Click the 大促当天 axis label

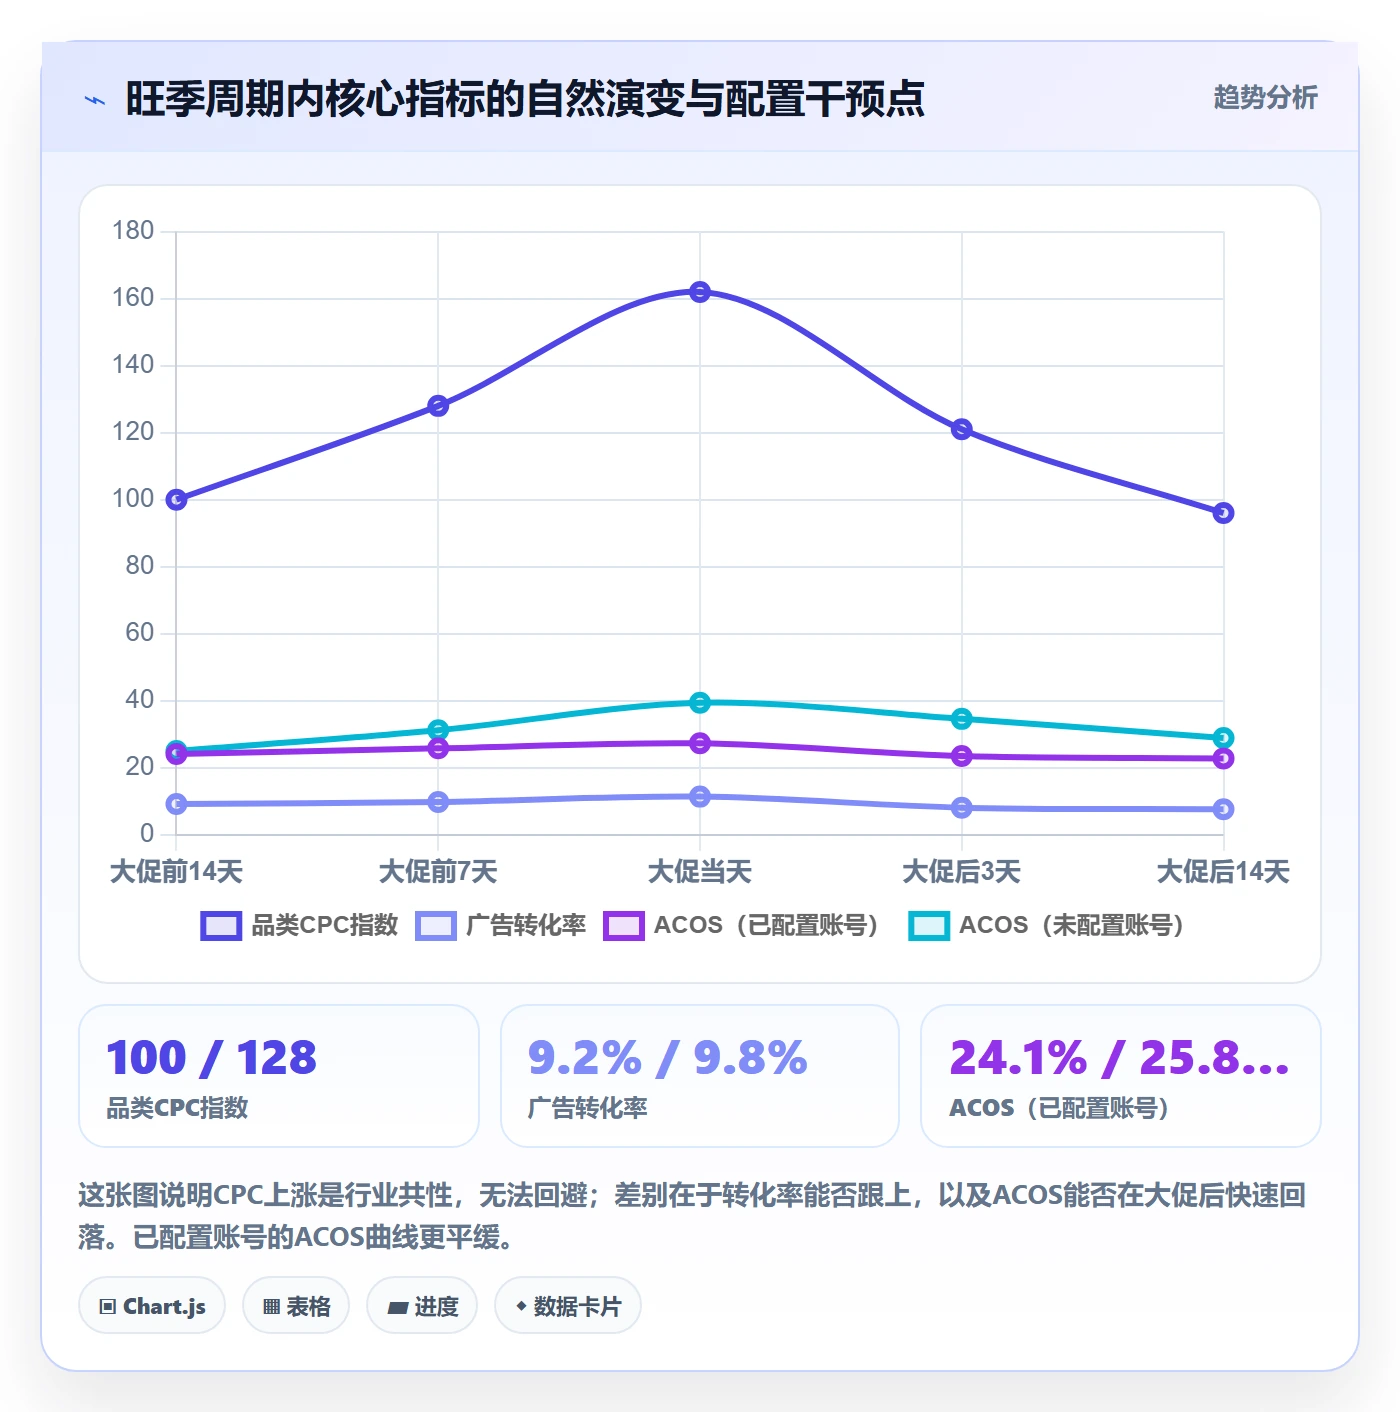click(700, 871)
